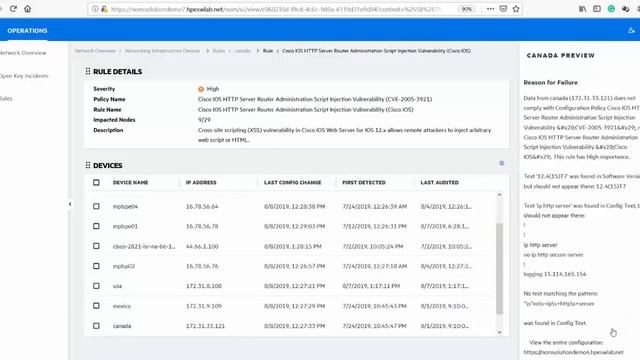Collapse the left sidebar with the arrow
The image size is (640, 360).
tap(70, 204)
